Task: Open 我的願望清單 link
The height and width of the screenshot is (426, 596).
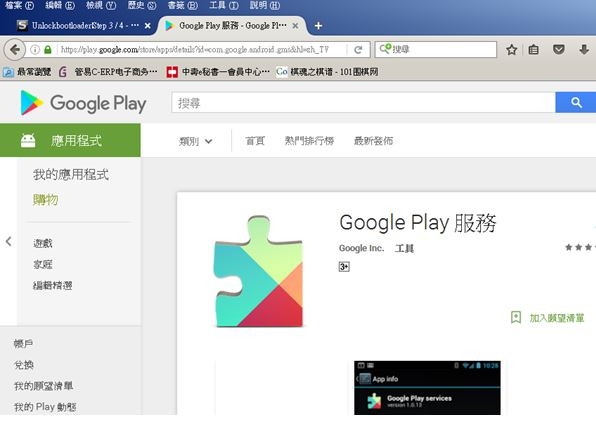Action: click(x=43, y=386)
